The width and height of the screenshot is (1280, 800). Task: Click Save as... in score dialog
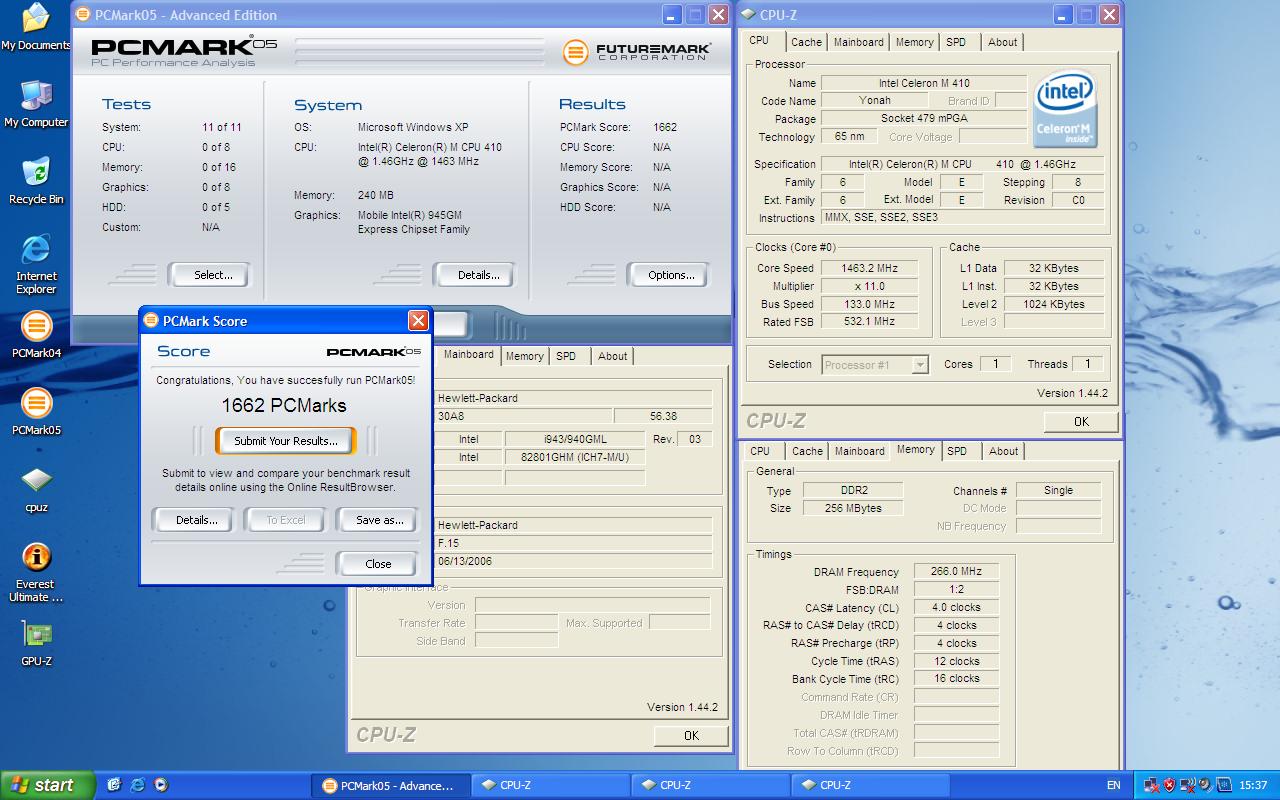click(376, 520)
